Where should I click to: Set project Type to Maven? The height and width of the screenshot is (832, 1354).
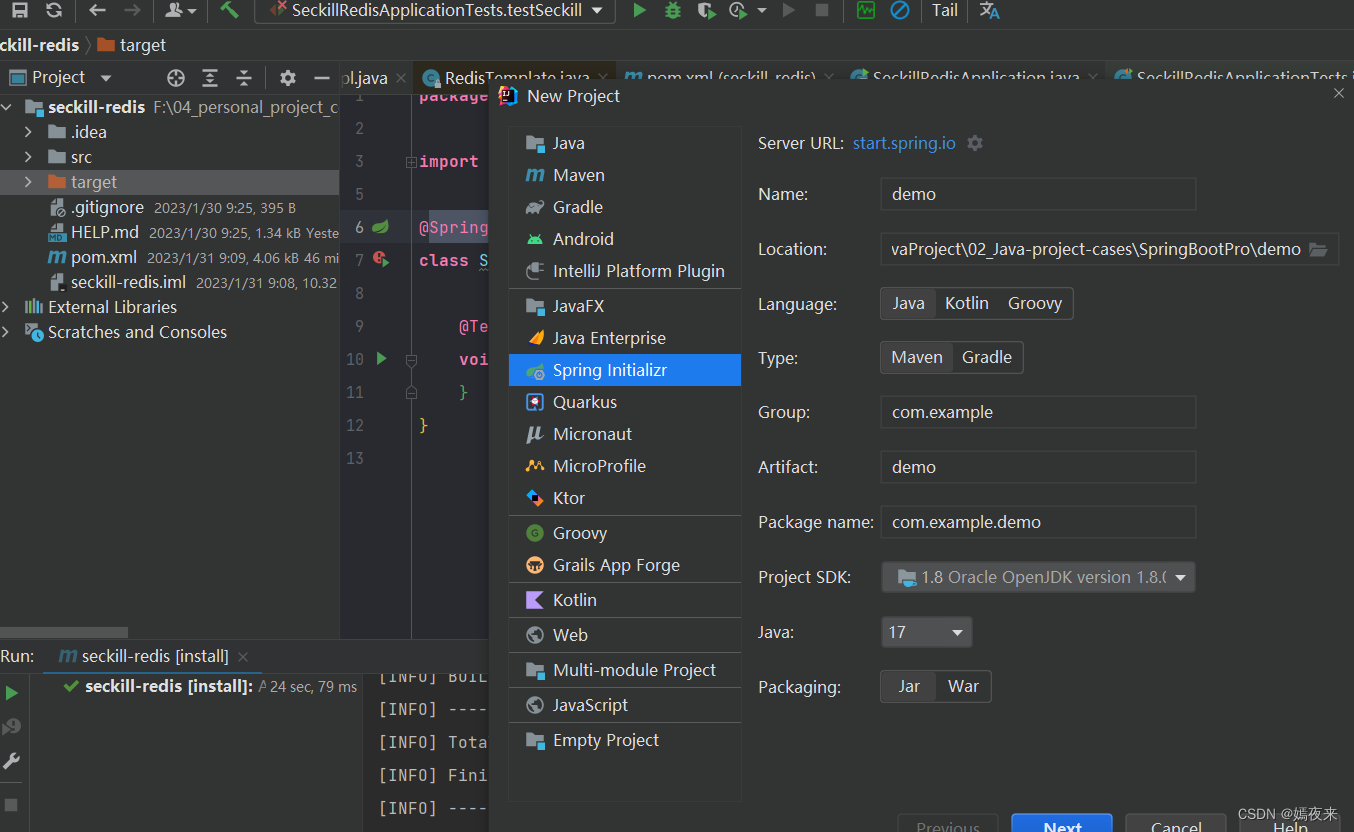pos(917,357)
